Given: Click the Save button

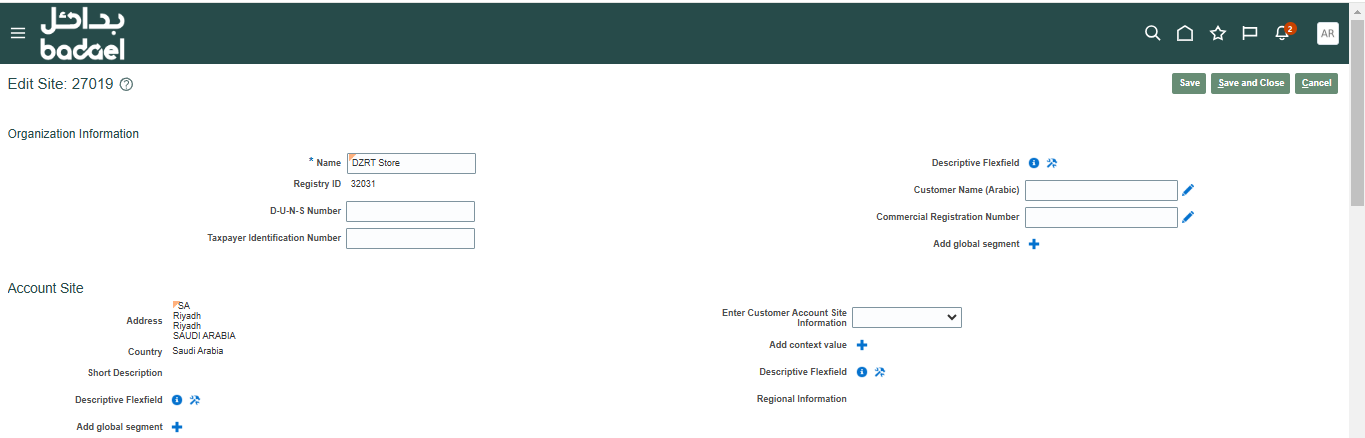Looking at the screenshot, I should 1189,83.
